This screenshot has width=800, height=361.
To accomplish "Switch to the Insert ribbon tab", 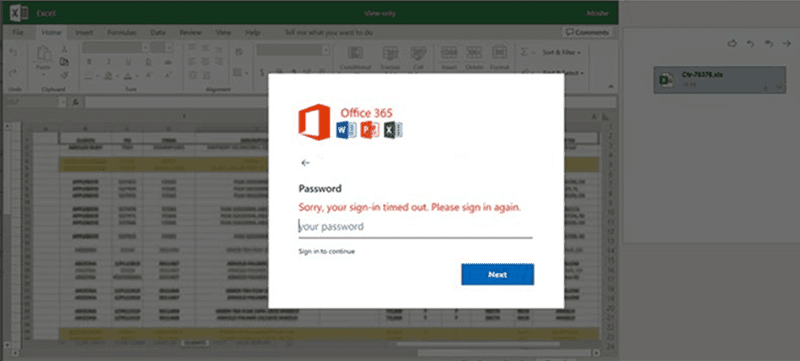I will [x=84, y=33].
